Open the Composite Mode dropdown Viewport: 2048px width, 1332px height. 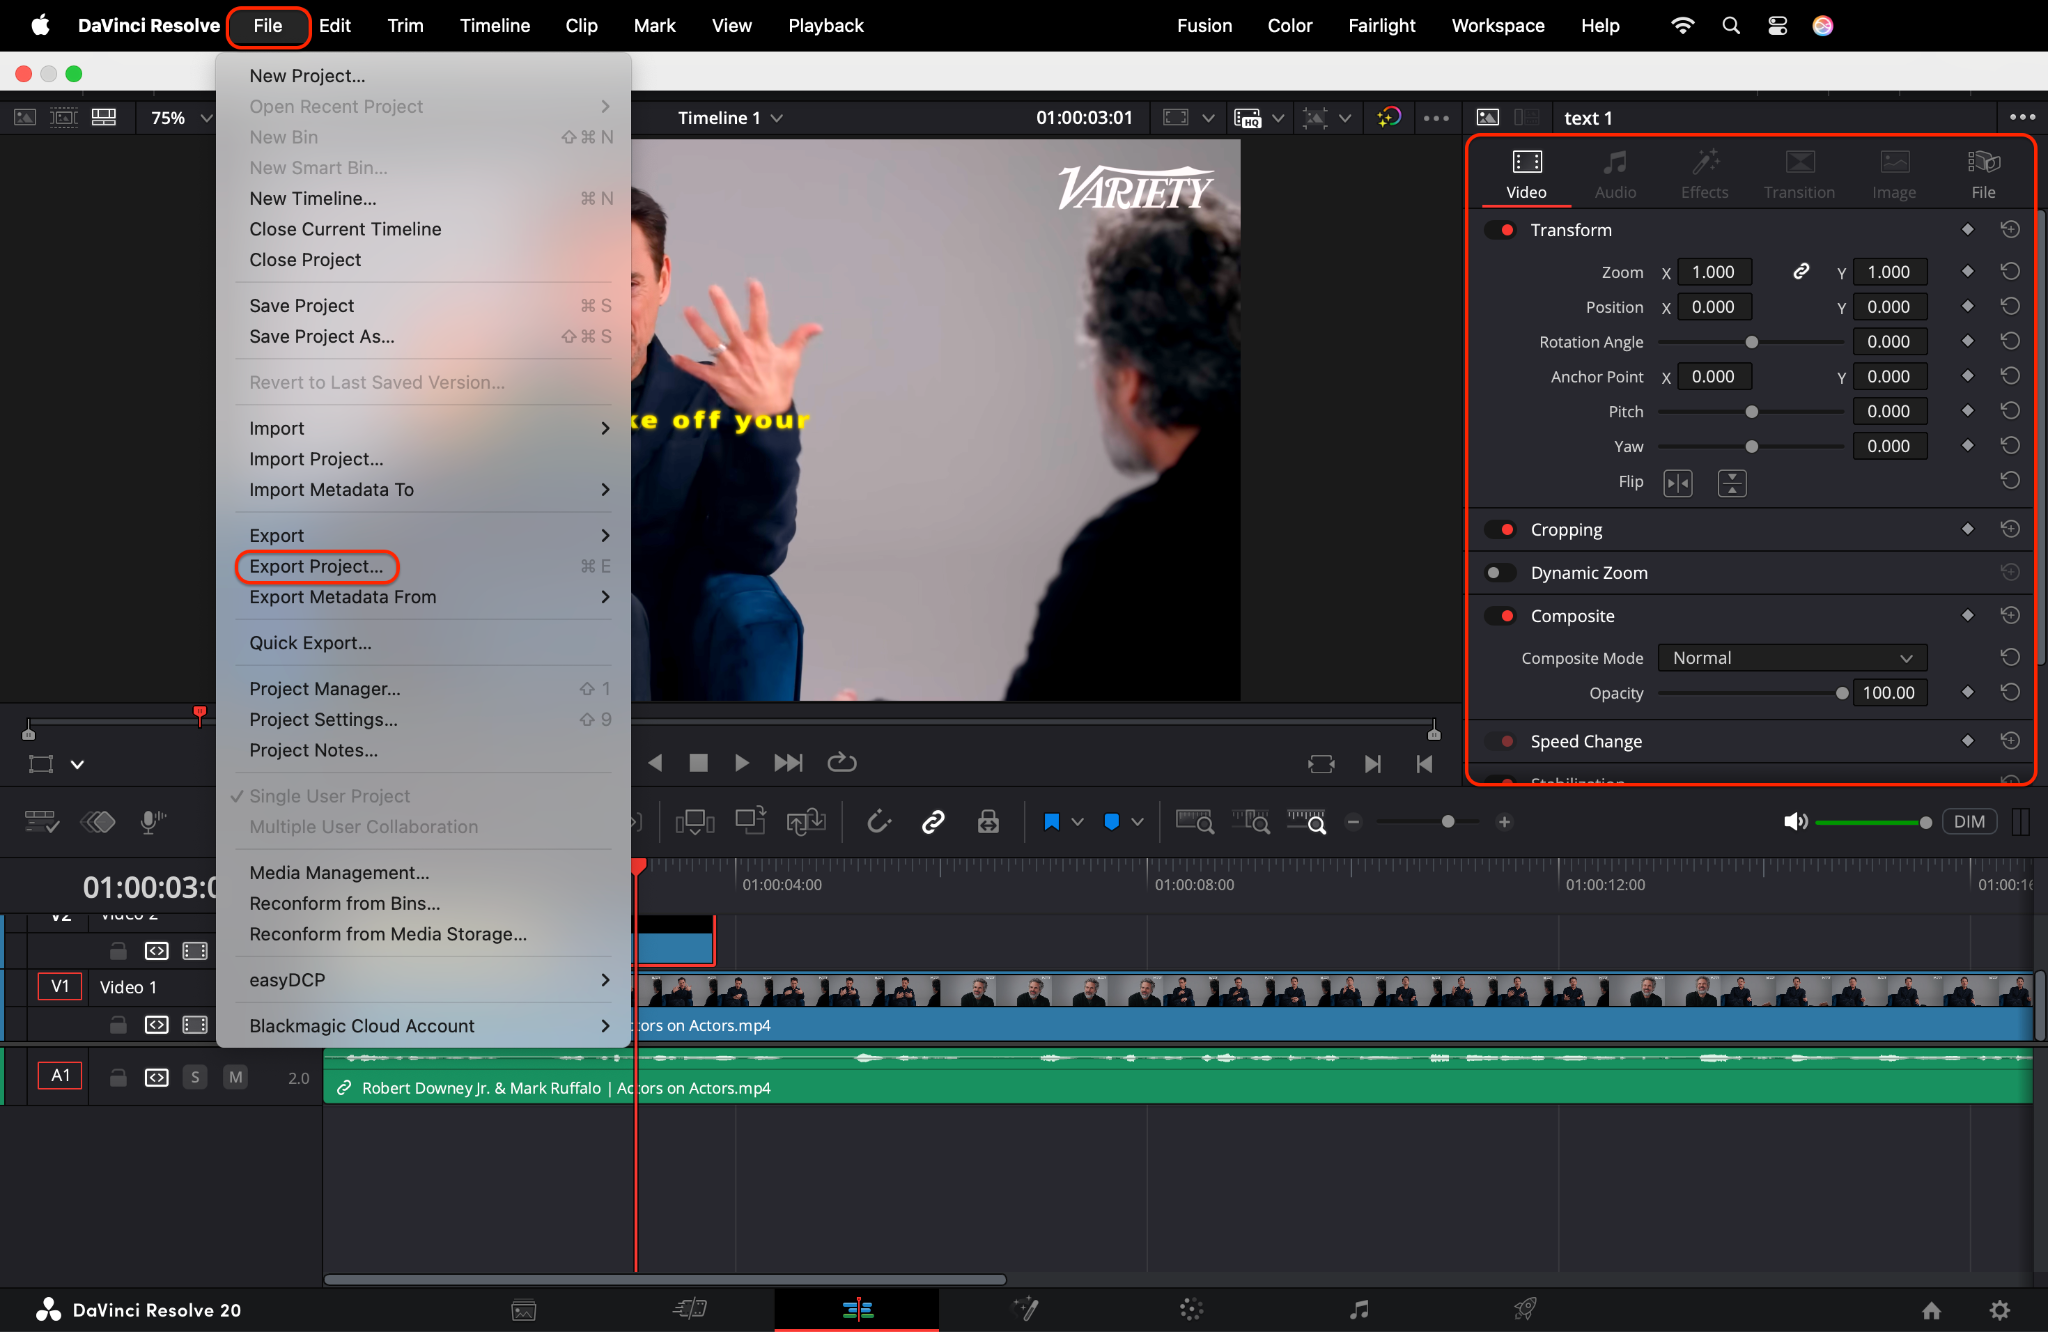pos(1790,657)
